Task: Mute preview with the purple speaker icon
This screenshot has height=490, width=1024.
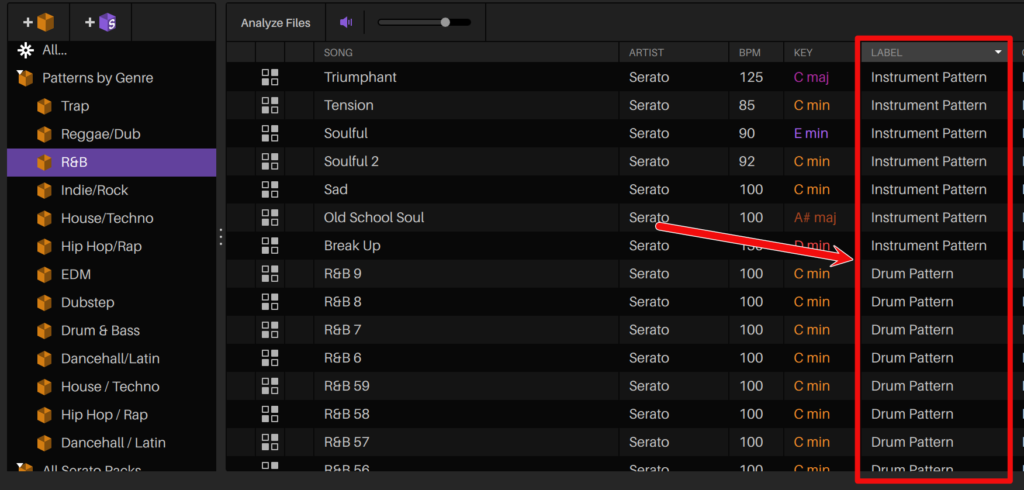Action: click(346, 22)
